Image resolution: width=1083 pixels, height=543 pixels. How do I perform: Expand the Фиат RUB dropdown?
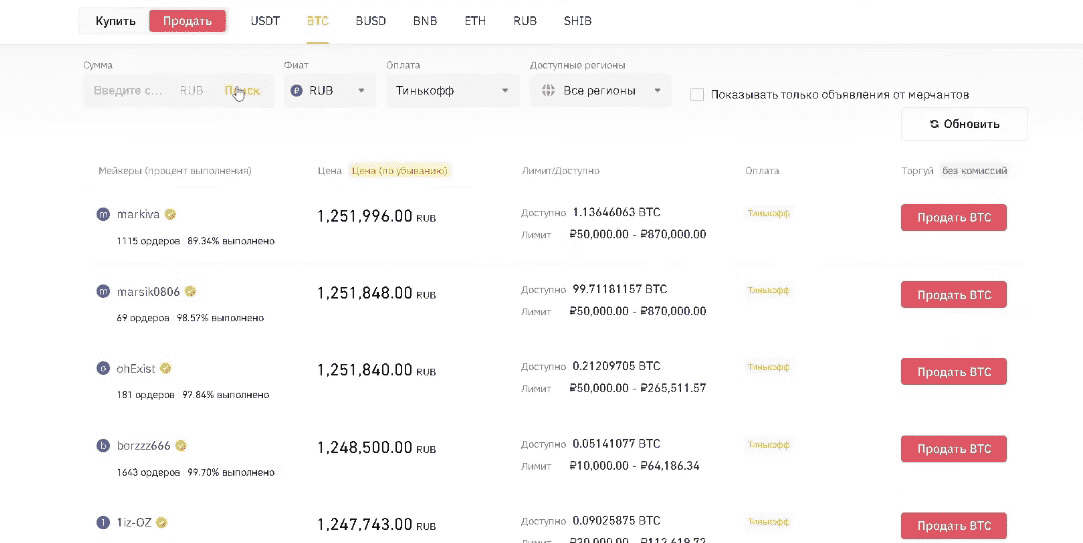[329, 90]
